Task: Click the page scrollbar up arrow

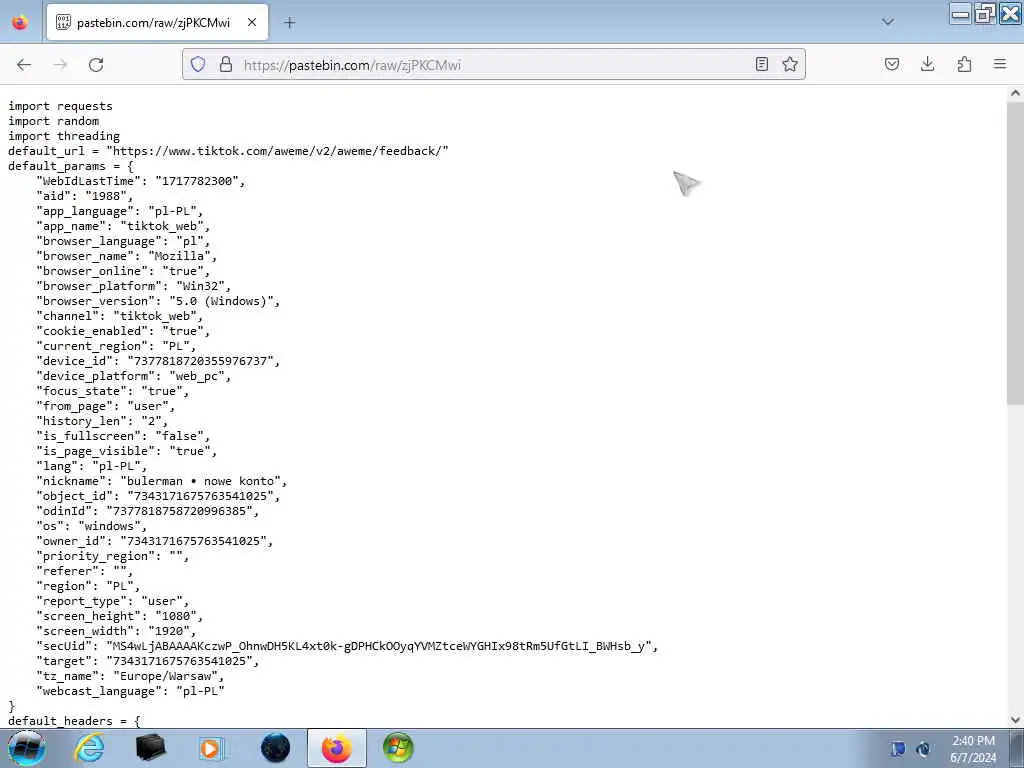Action: (1016, 93)
